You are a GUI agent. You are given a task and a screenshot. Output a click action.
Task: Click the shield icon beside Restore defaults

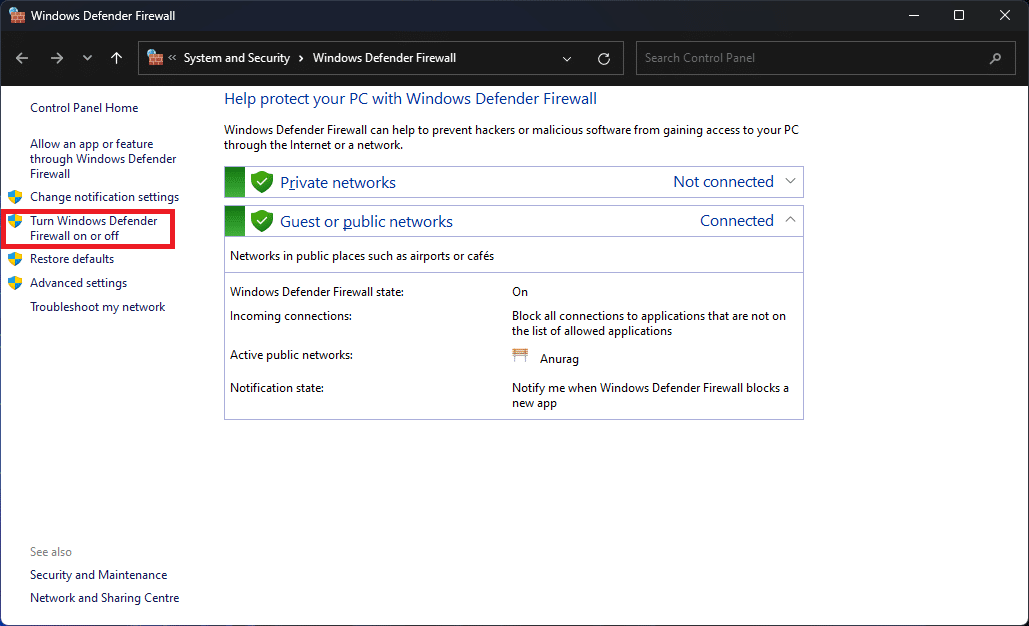point(14,258)
